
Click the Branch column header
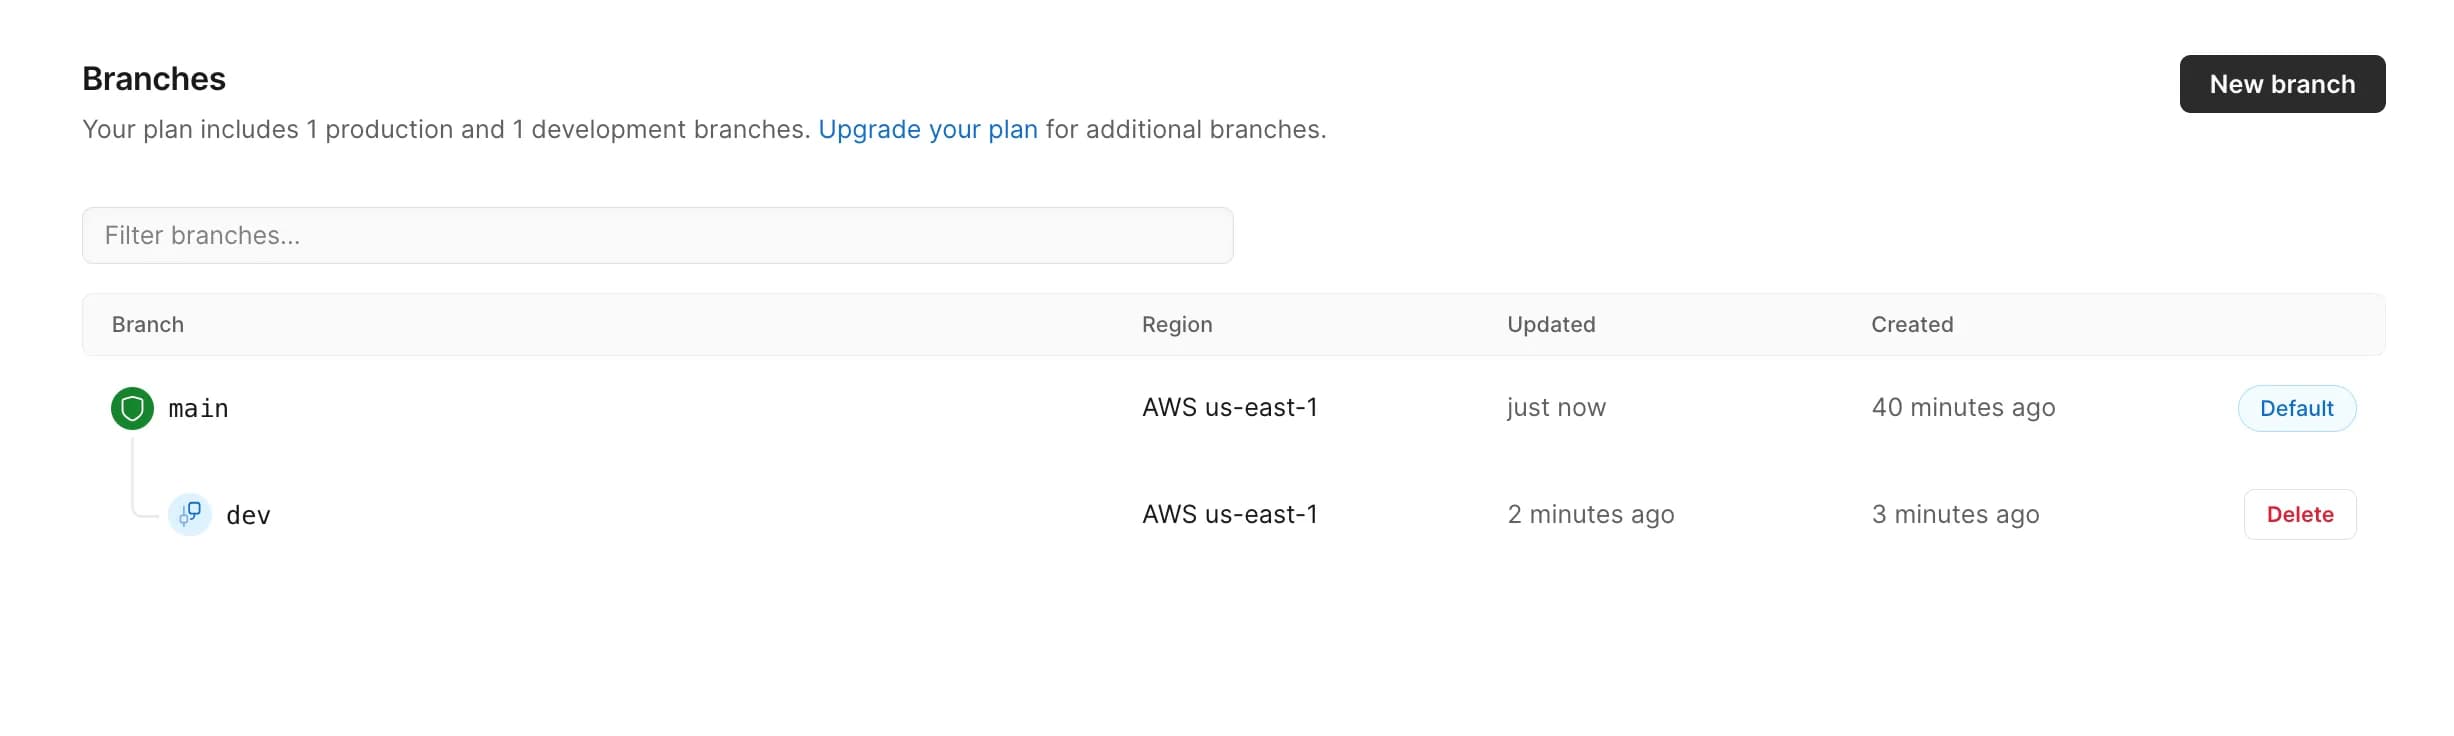(x=148, y=325)
